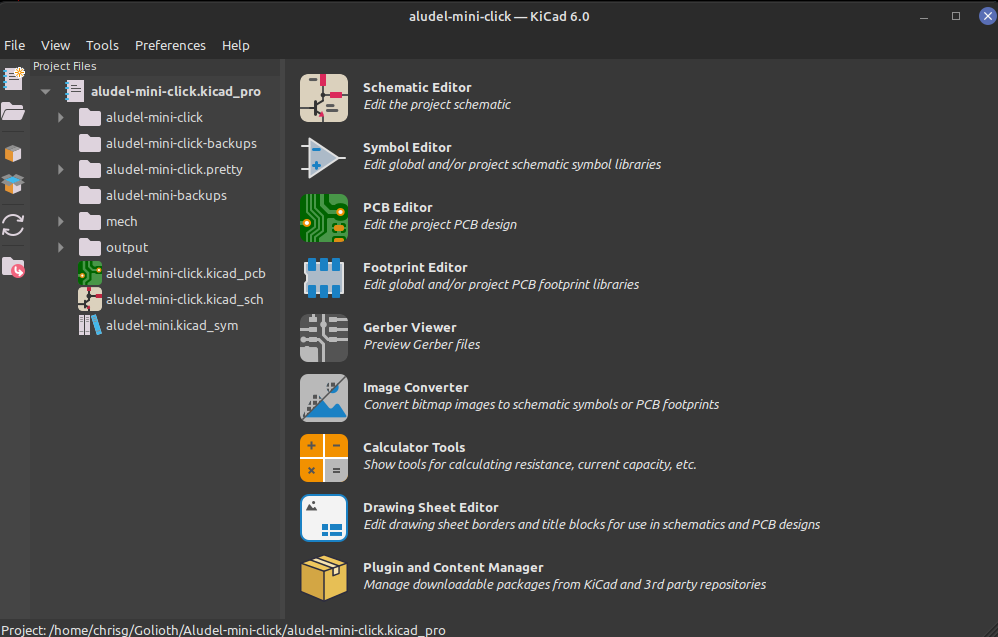Click the output folder icon
Image resolution: width=998 pixels, height=637 pixels.
point(90,248)
